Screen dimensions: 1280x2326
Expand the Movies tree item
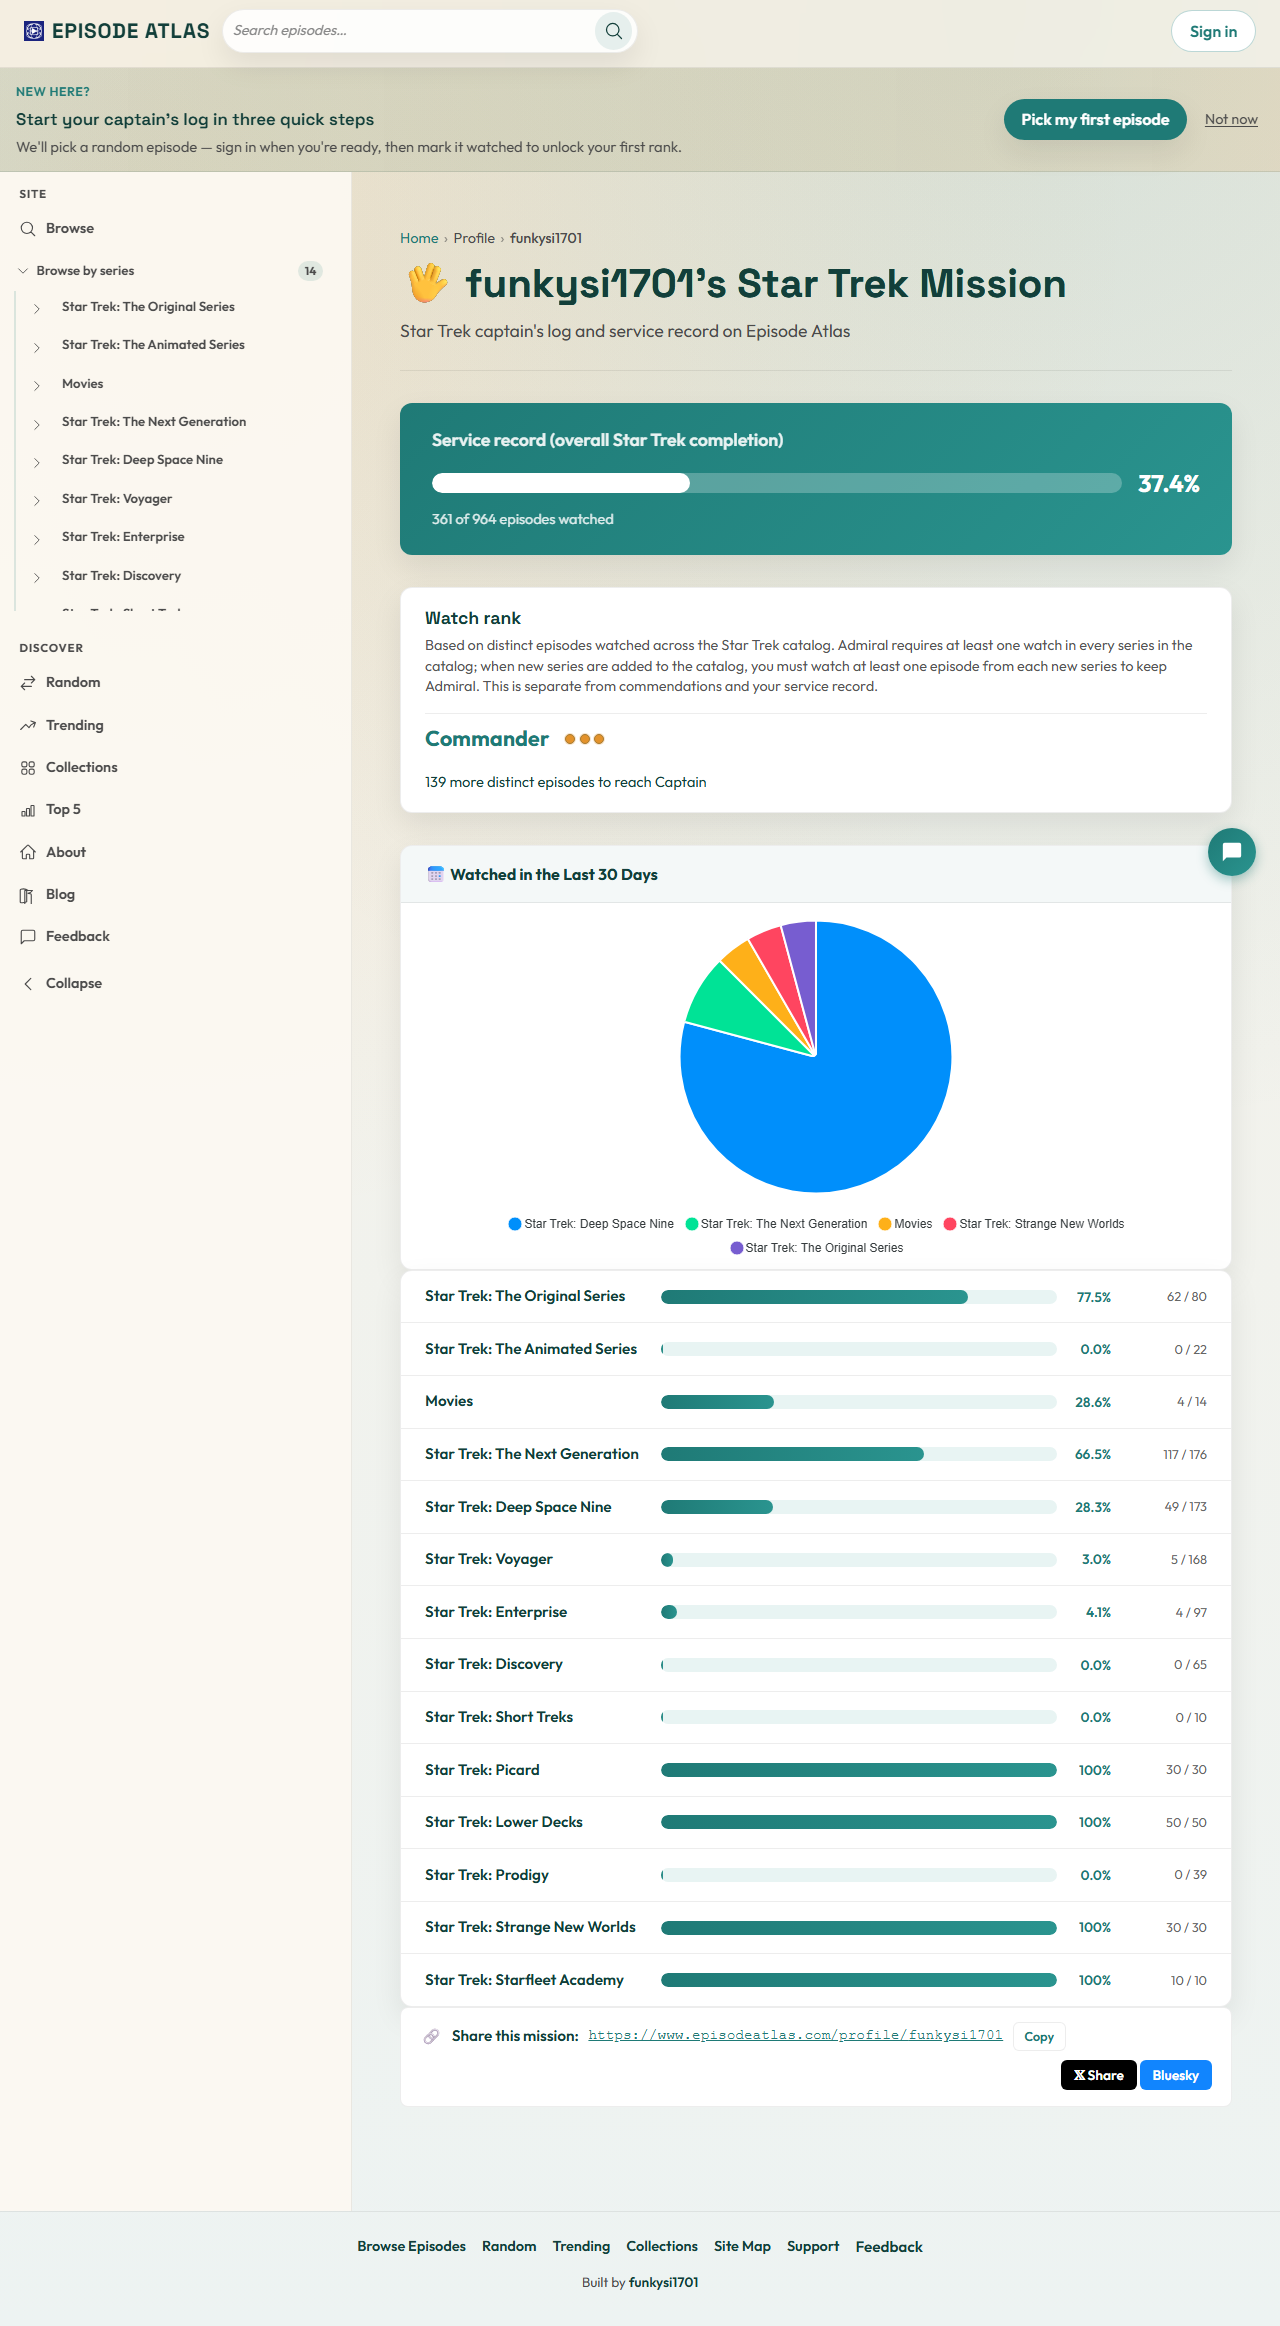[x=37, y=385]
